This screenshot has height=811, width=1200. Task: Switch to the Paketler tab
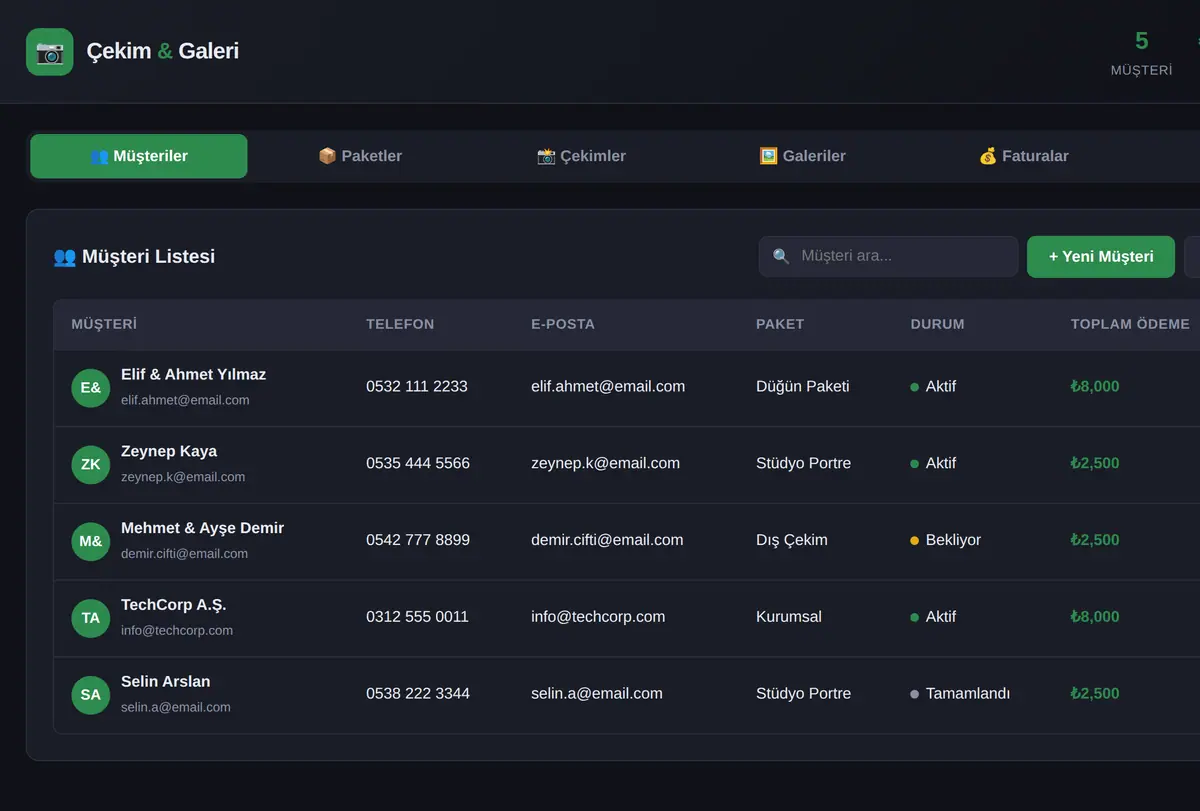tap(360, 156)
